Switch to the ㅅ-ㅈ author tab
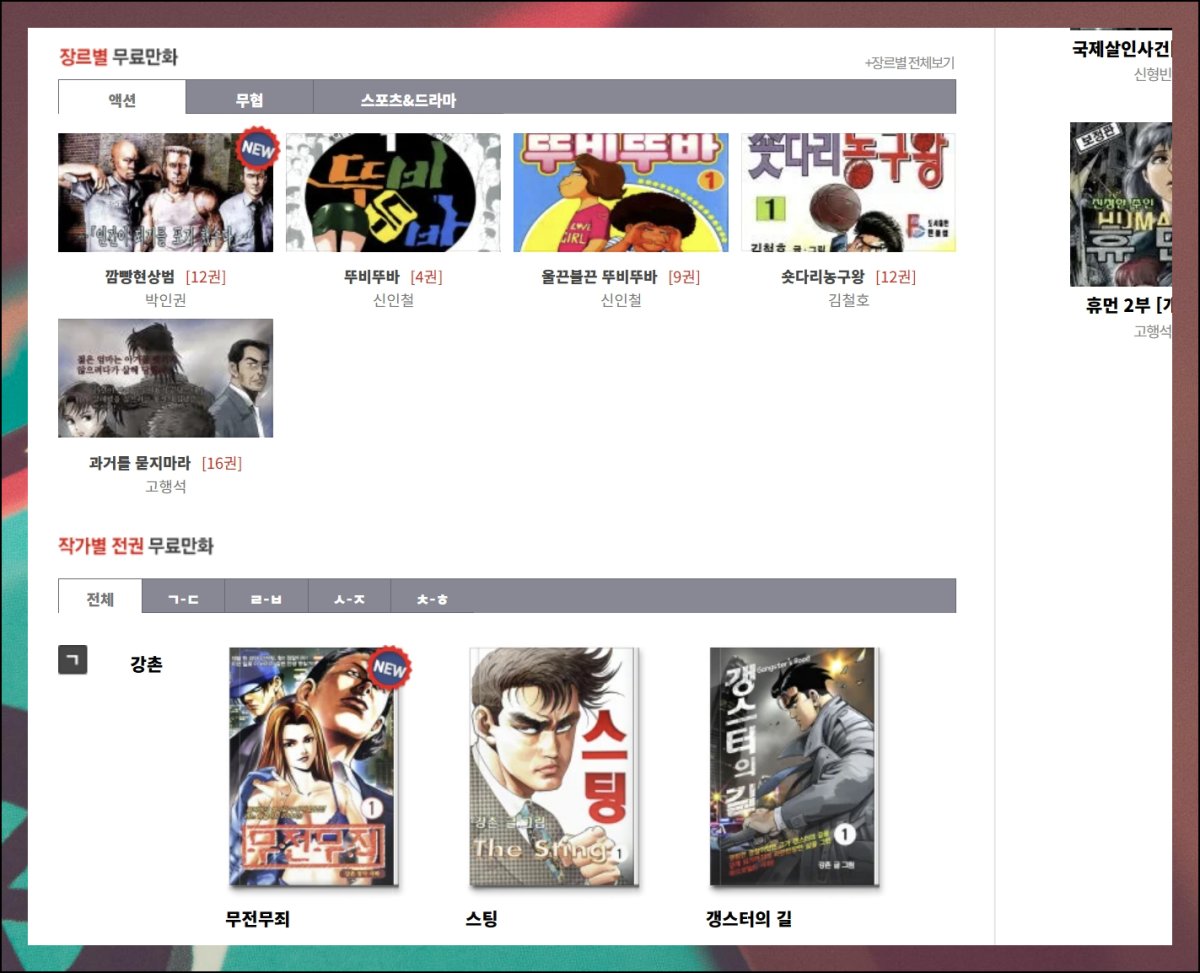 (x=349, y=597)
